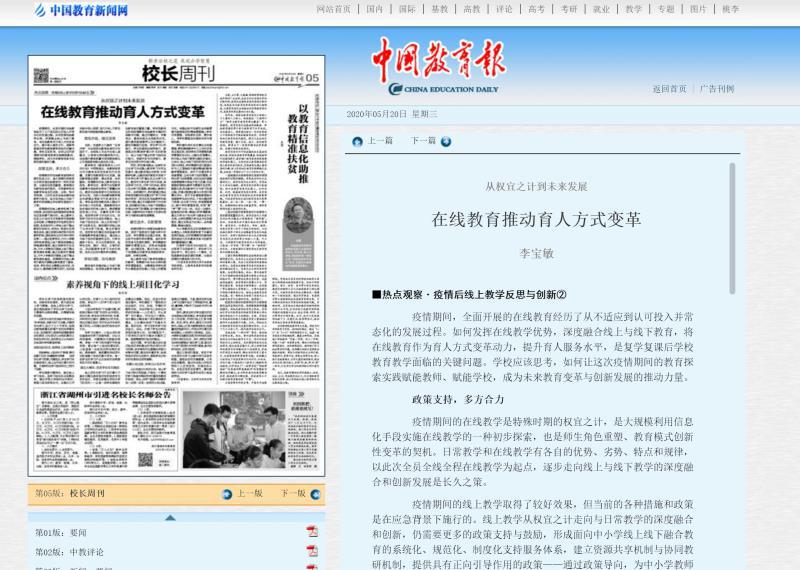Click the 返回首页 link
The height and width of the screenshot is (570, 800).
669,88
